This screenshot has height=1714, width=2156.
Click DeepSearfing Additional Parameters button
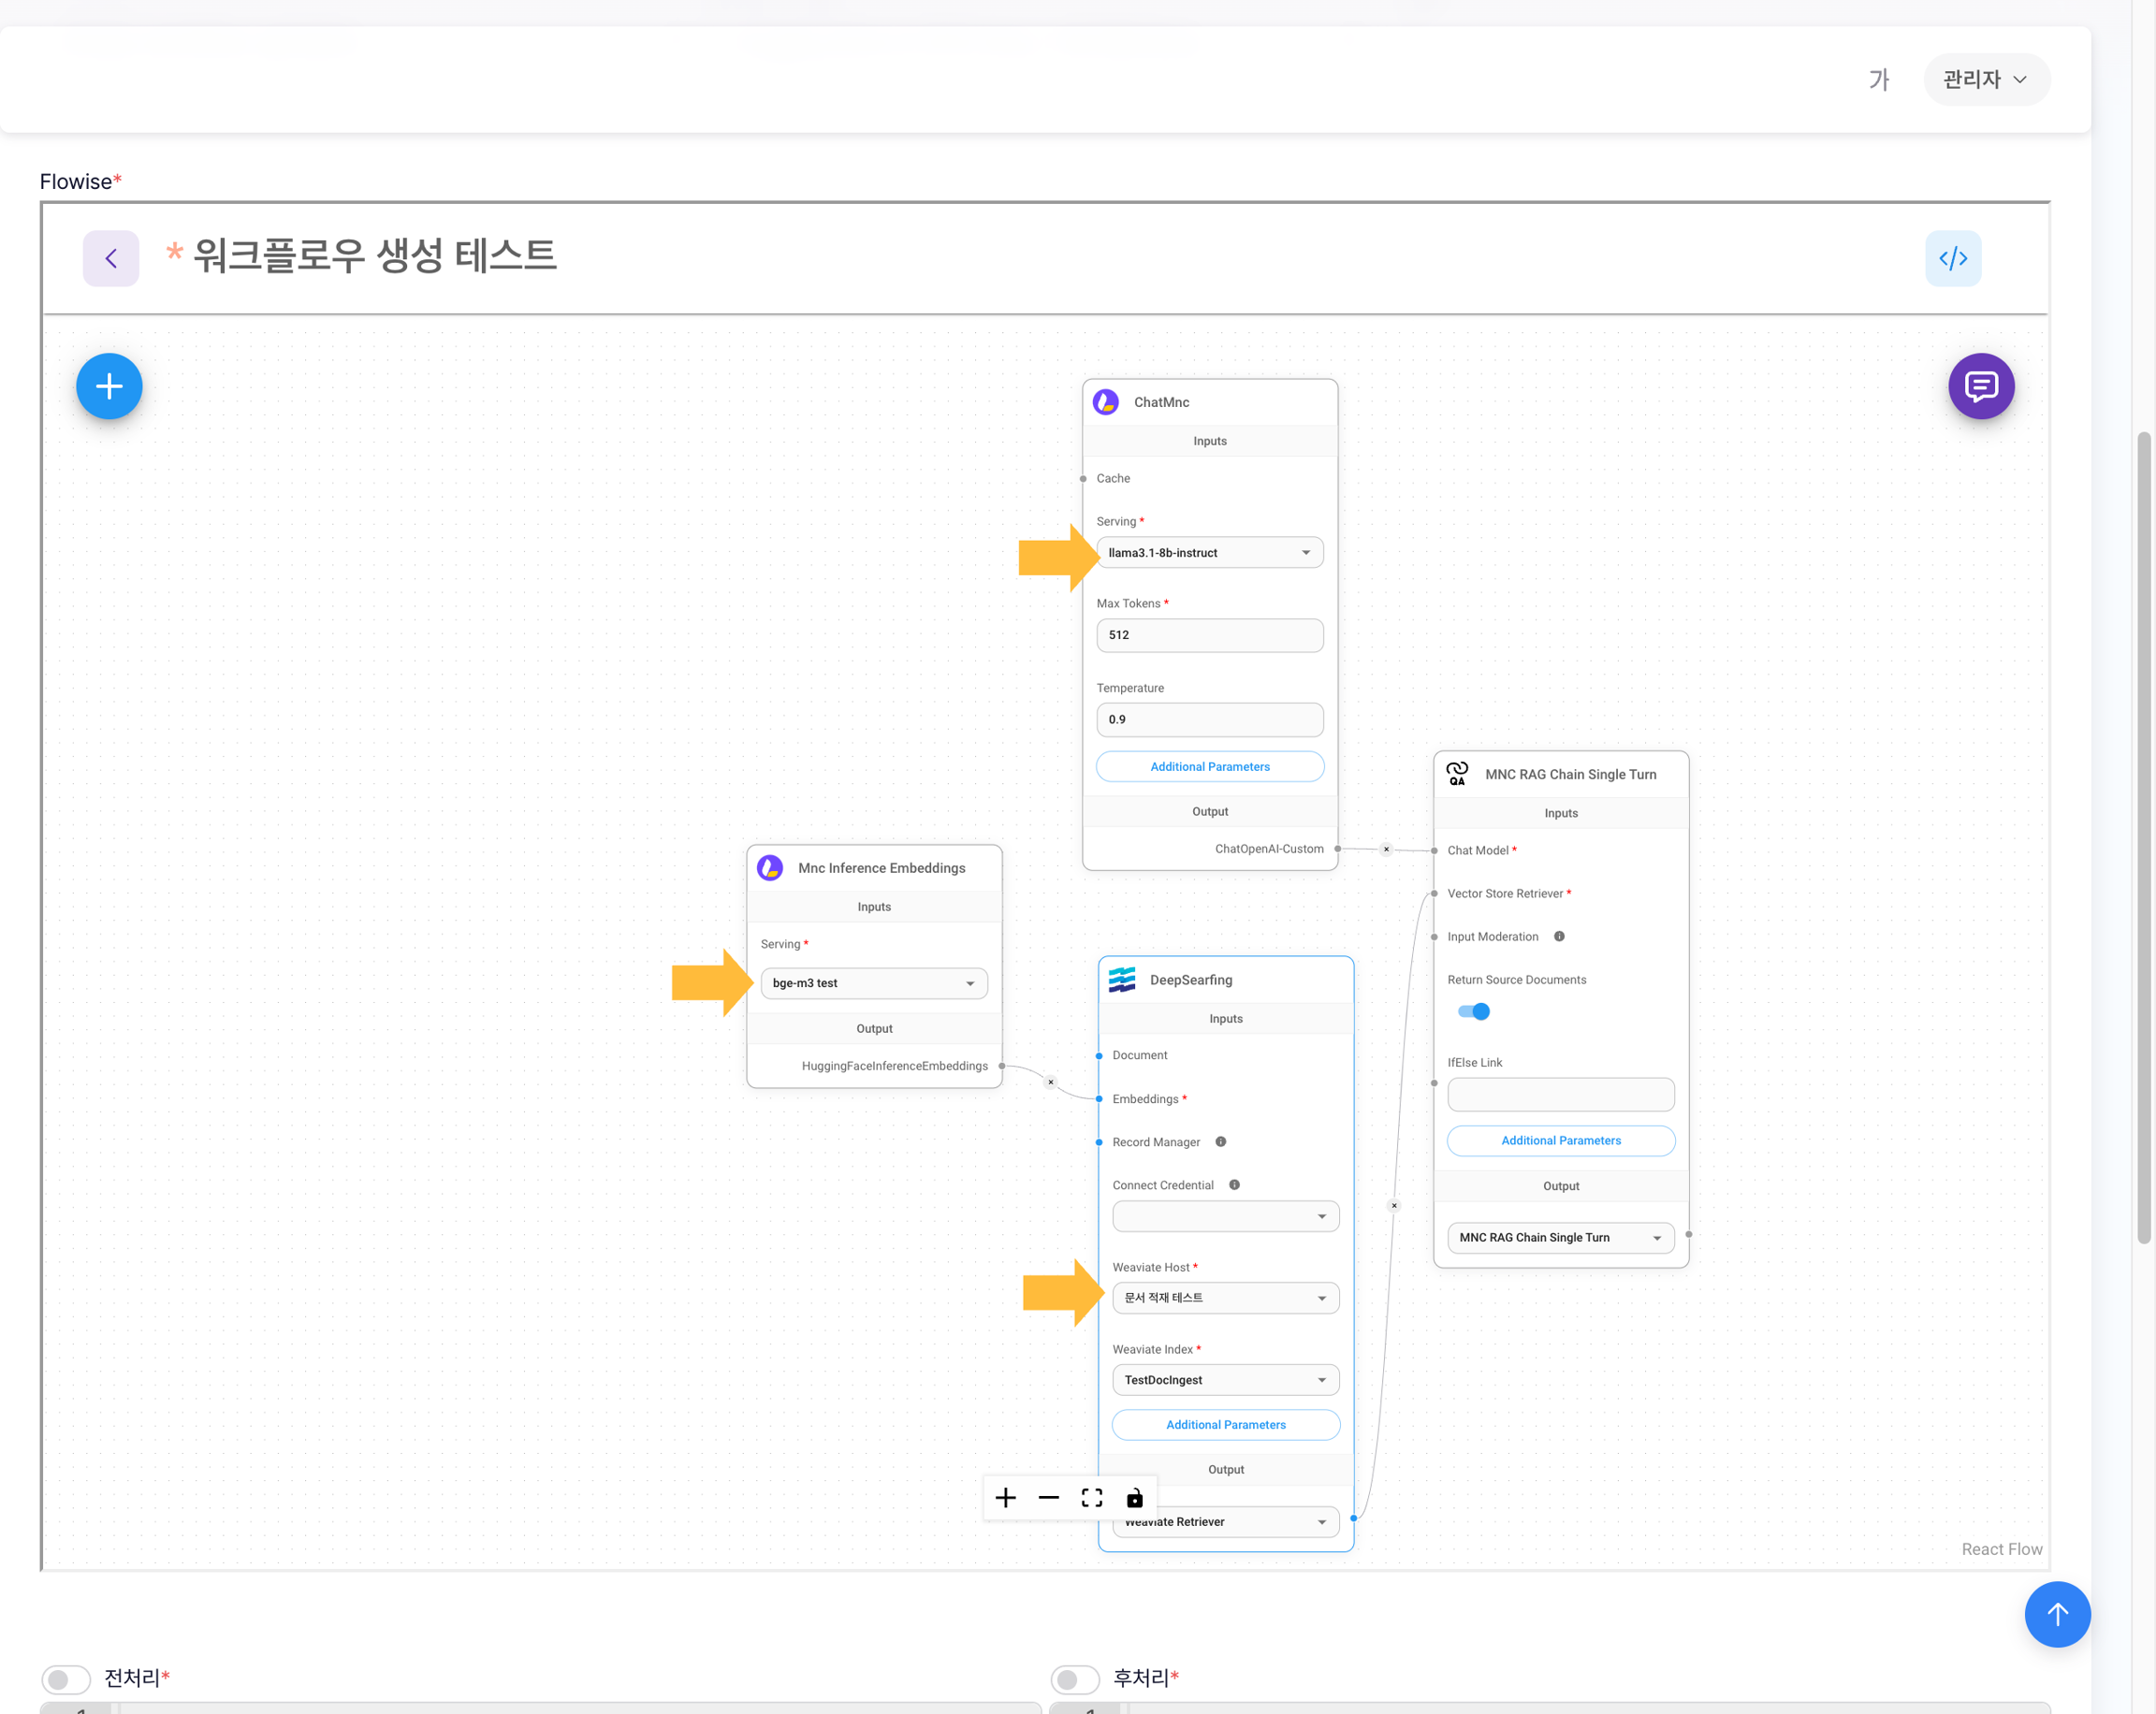click(x=1225, y=1424)
